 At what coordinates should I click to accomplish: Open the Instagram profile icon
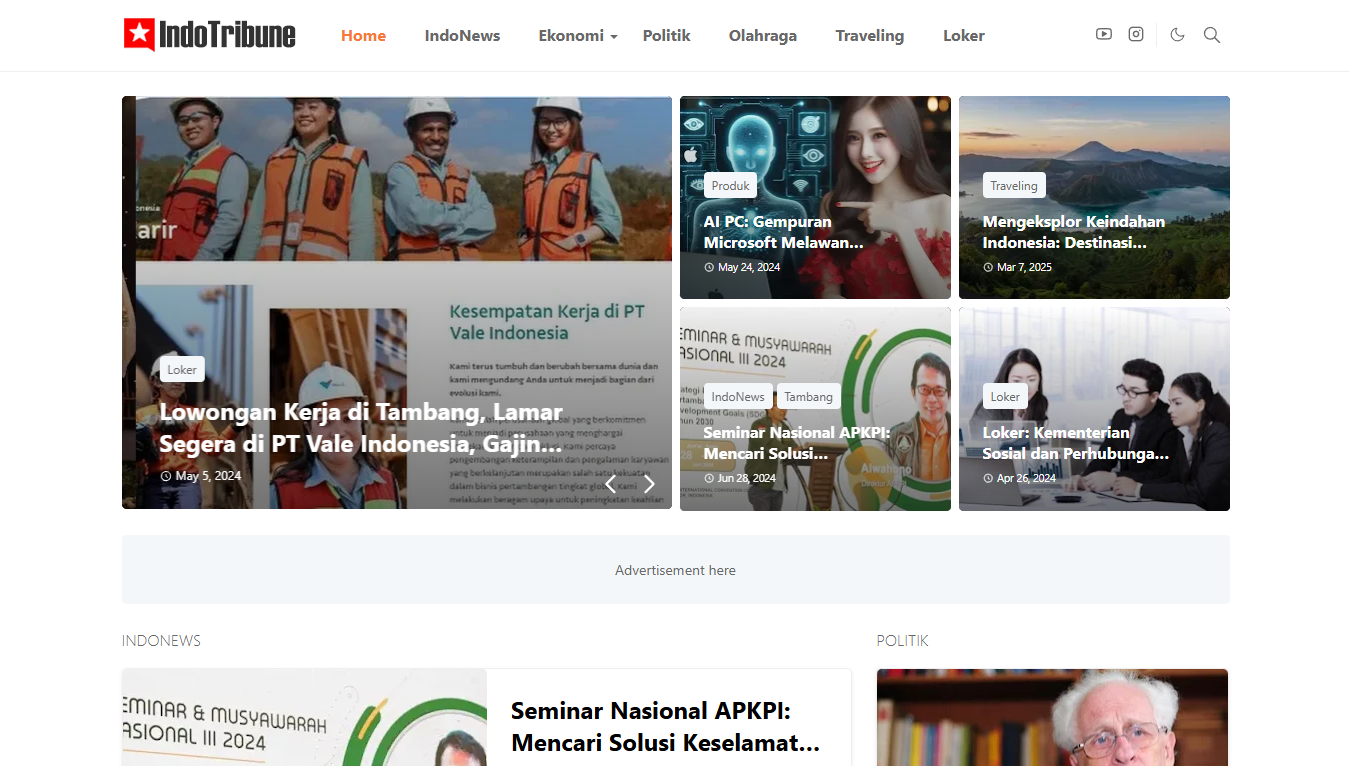1136,34
